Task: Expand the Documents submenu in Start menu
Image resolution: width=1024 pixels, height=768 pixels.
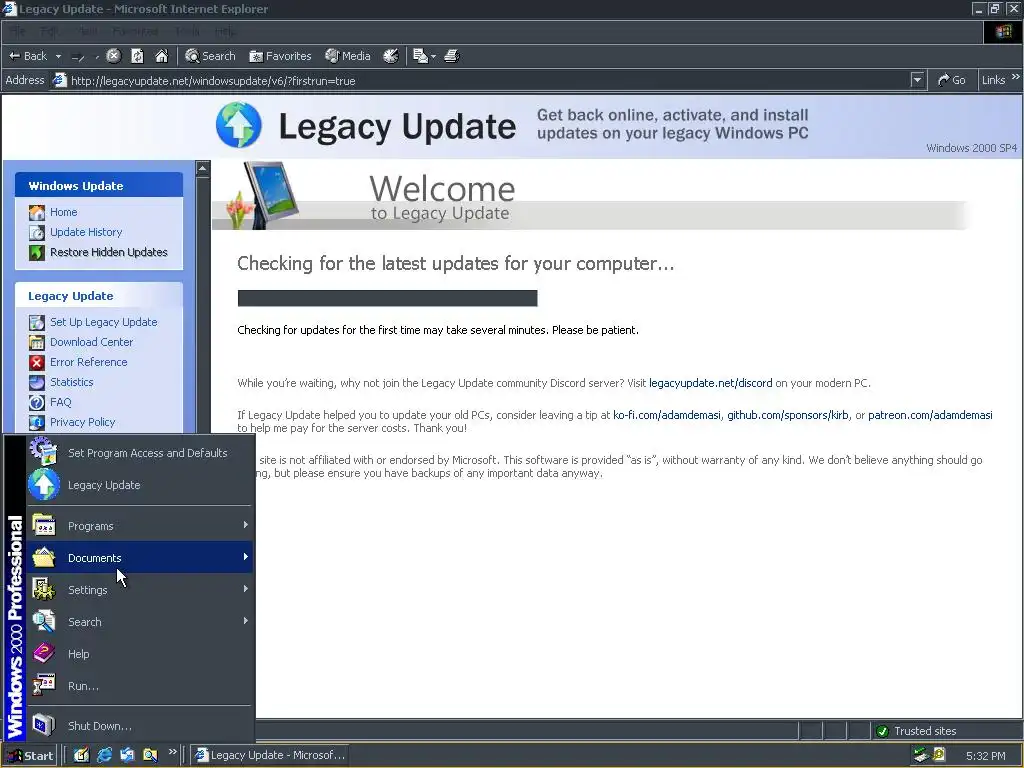Action: [x=139, y=558]
